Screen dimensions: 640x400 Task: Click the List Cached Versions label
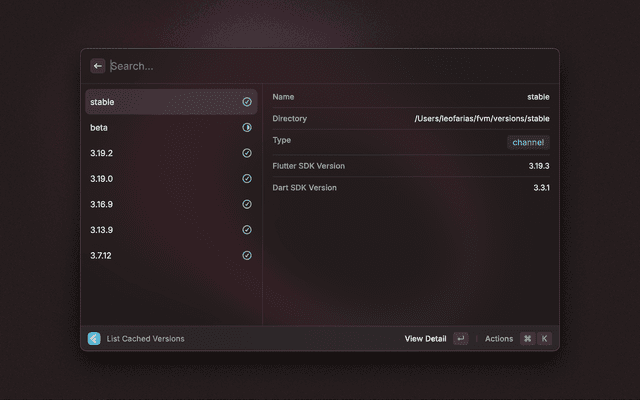pos(145,339)
